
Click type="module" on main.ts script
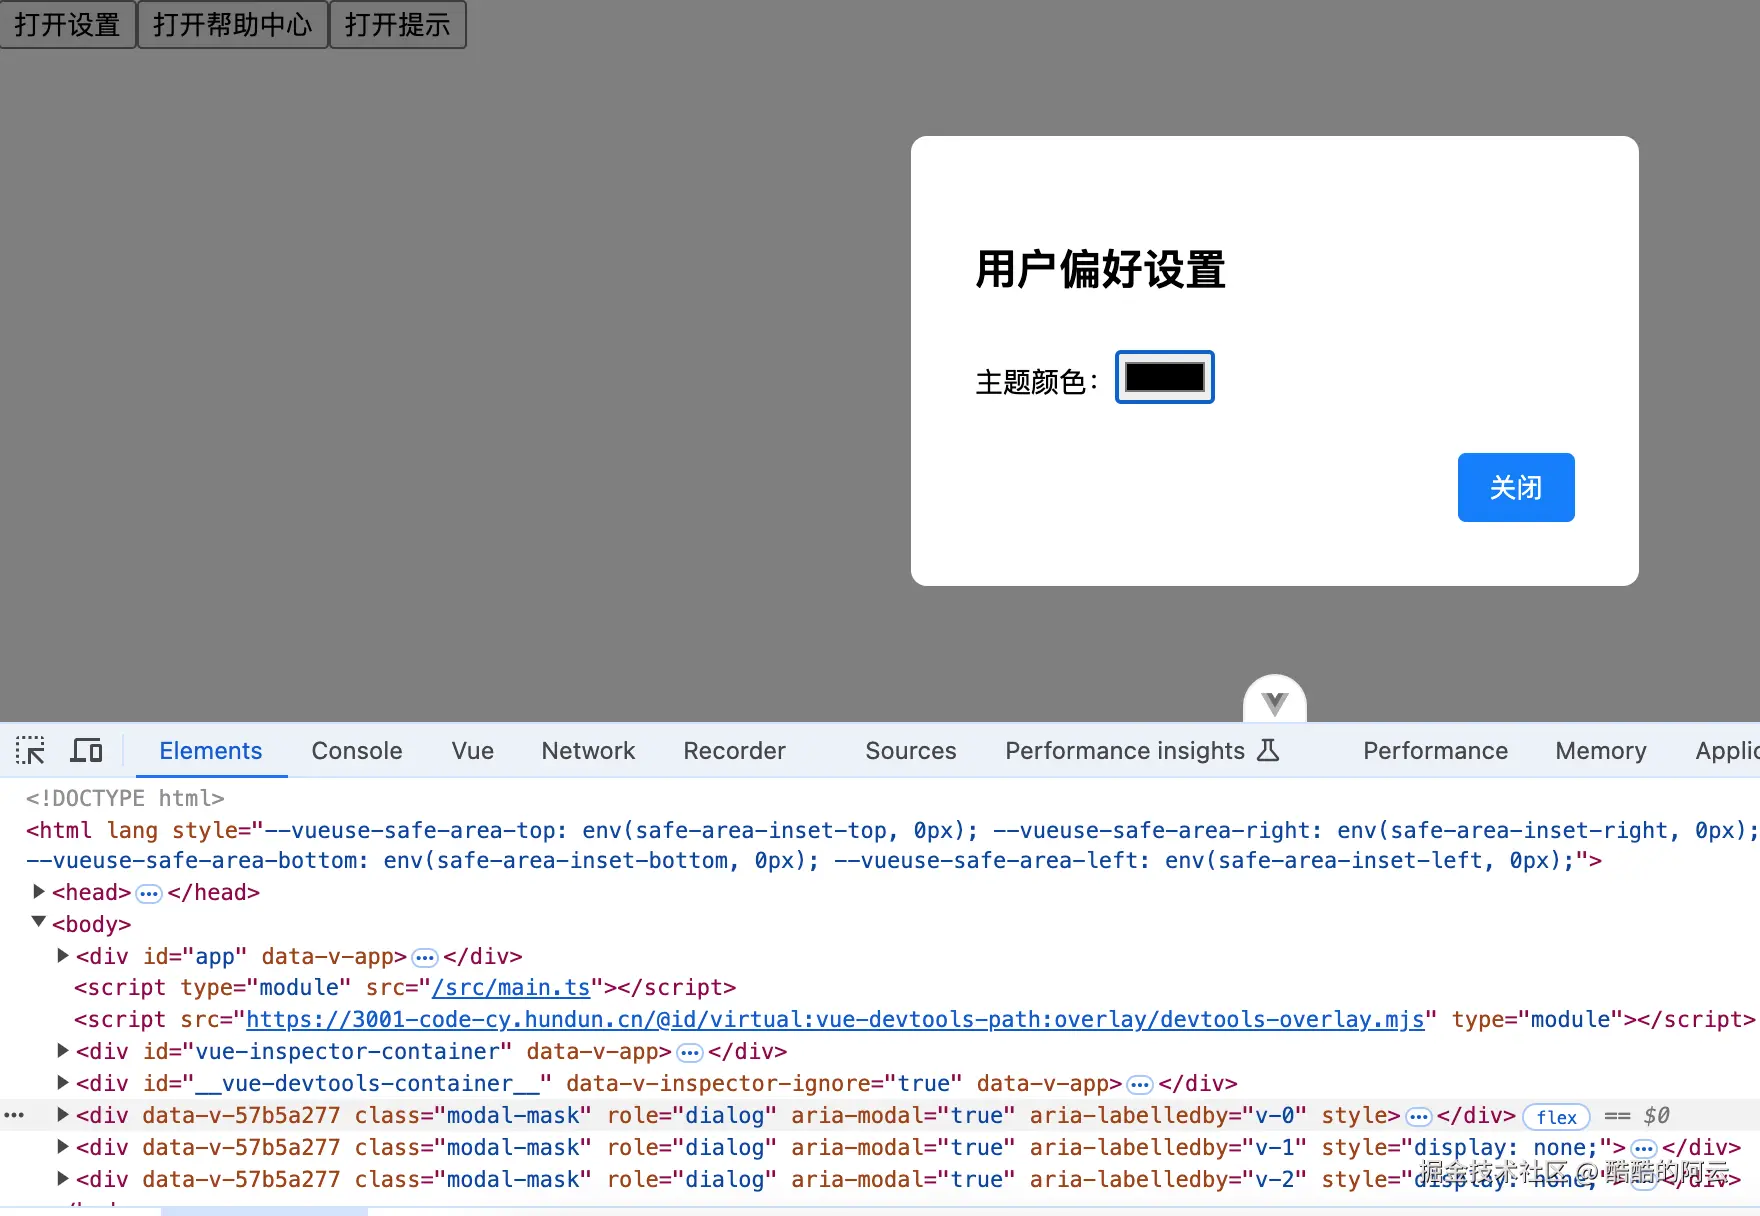(265, 988)
